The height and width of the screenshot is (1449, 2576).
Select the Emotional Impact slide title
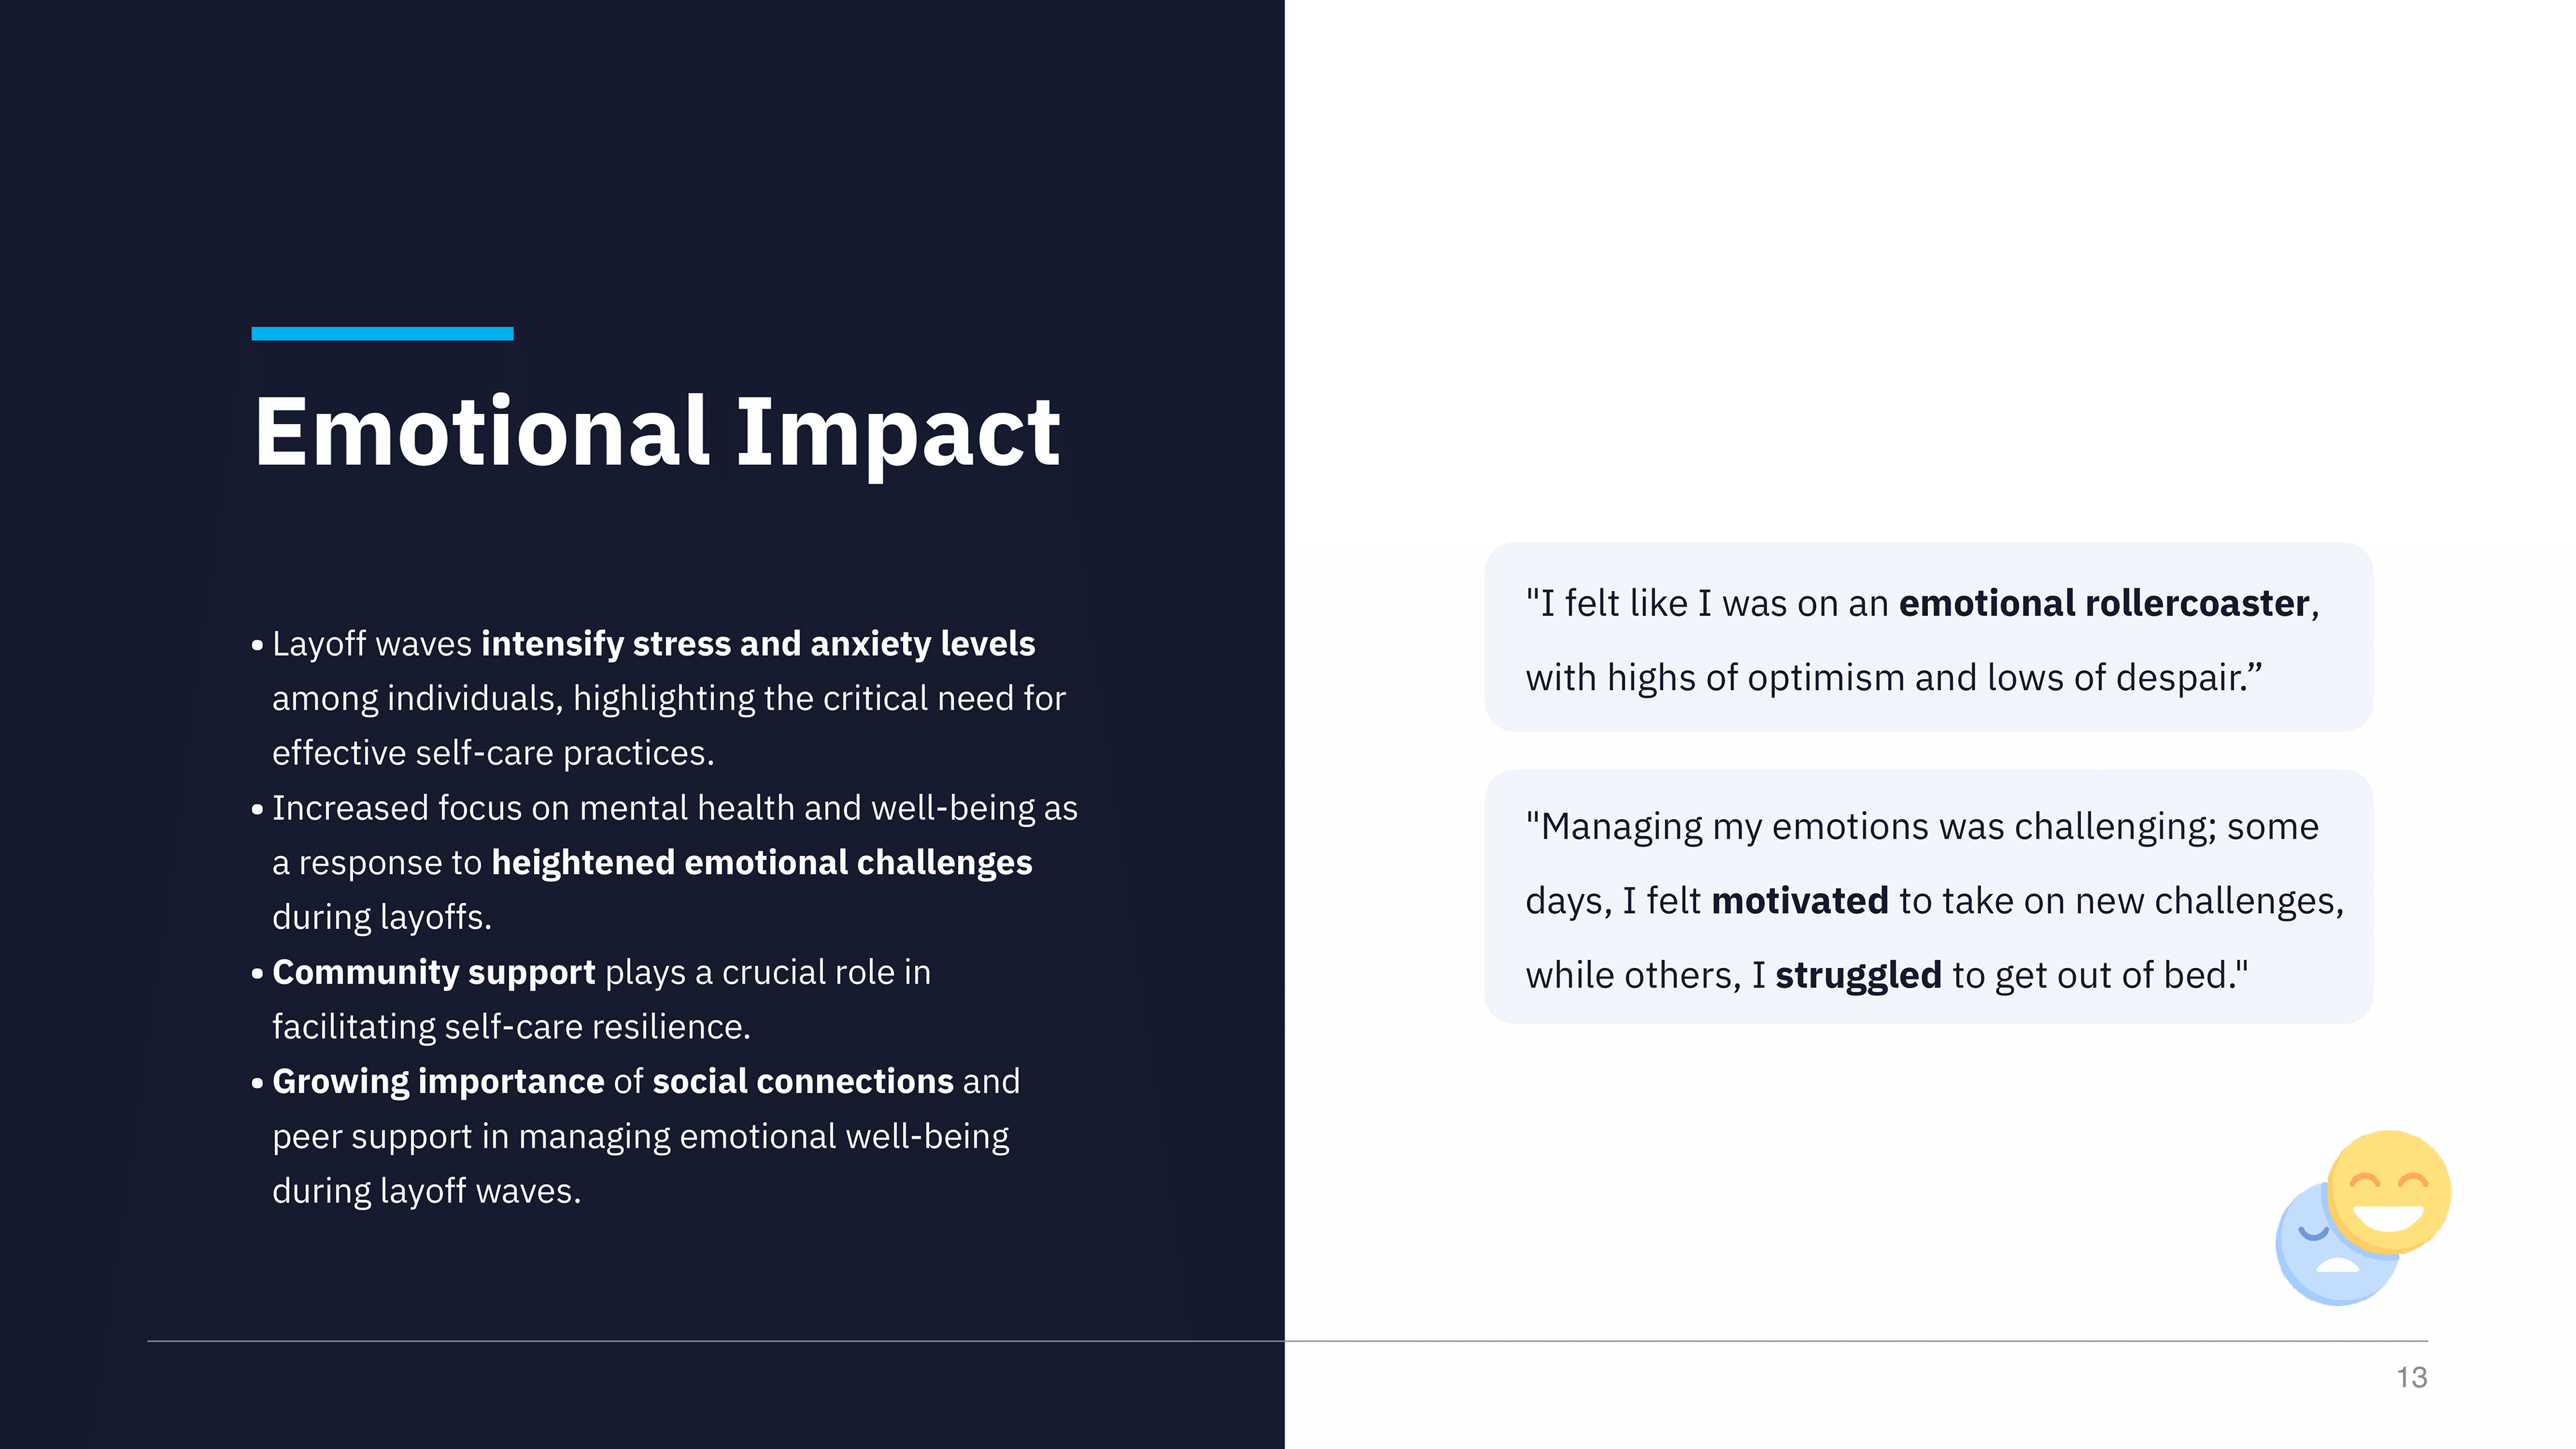click(657, 432)
